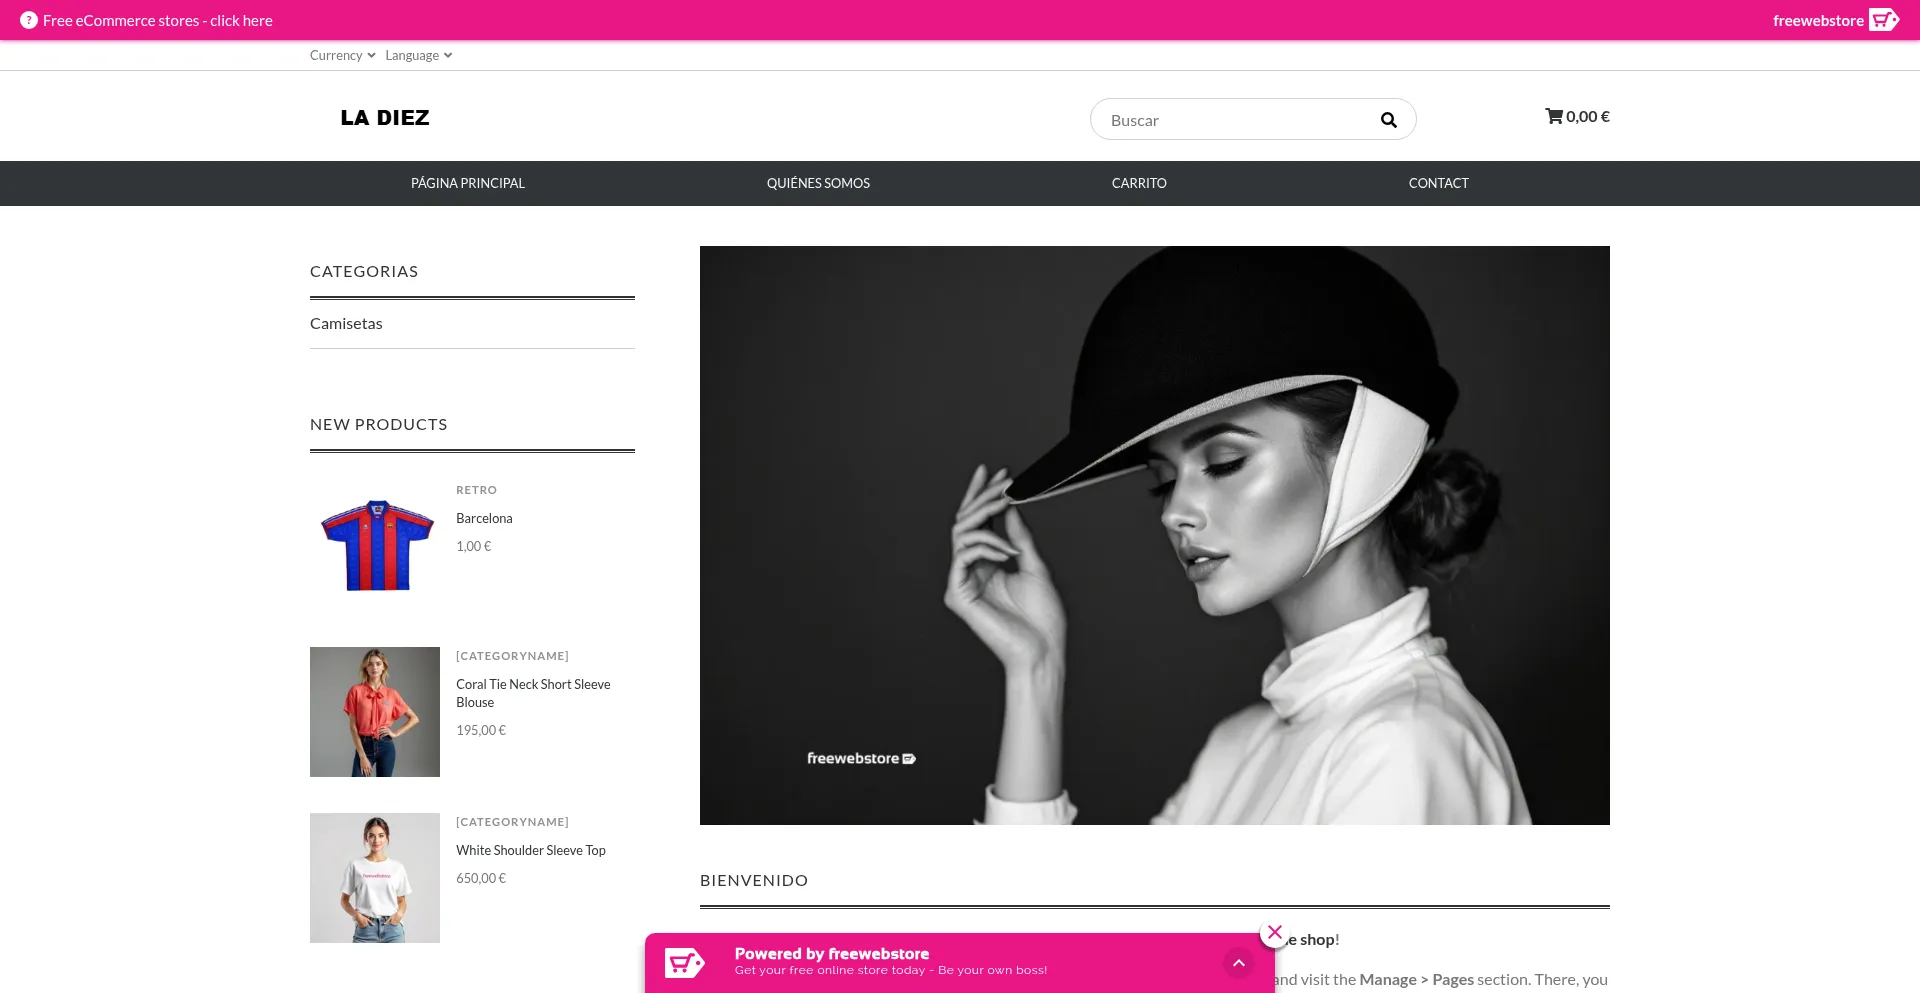The image size is (1920, 993).
Task: Click the search magnifier icon
Action: click(x=1388, y=120)
